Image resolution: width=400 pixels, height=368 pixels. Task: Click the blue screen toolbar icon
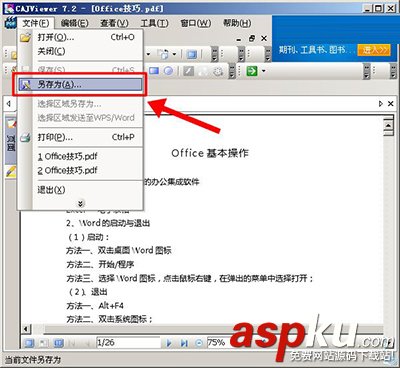tap(192, 54)
